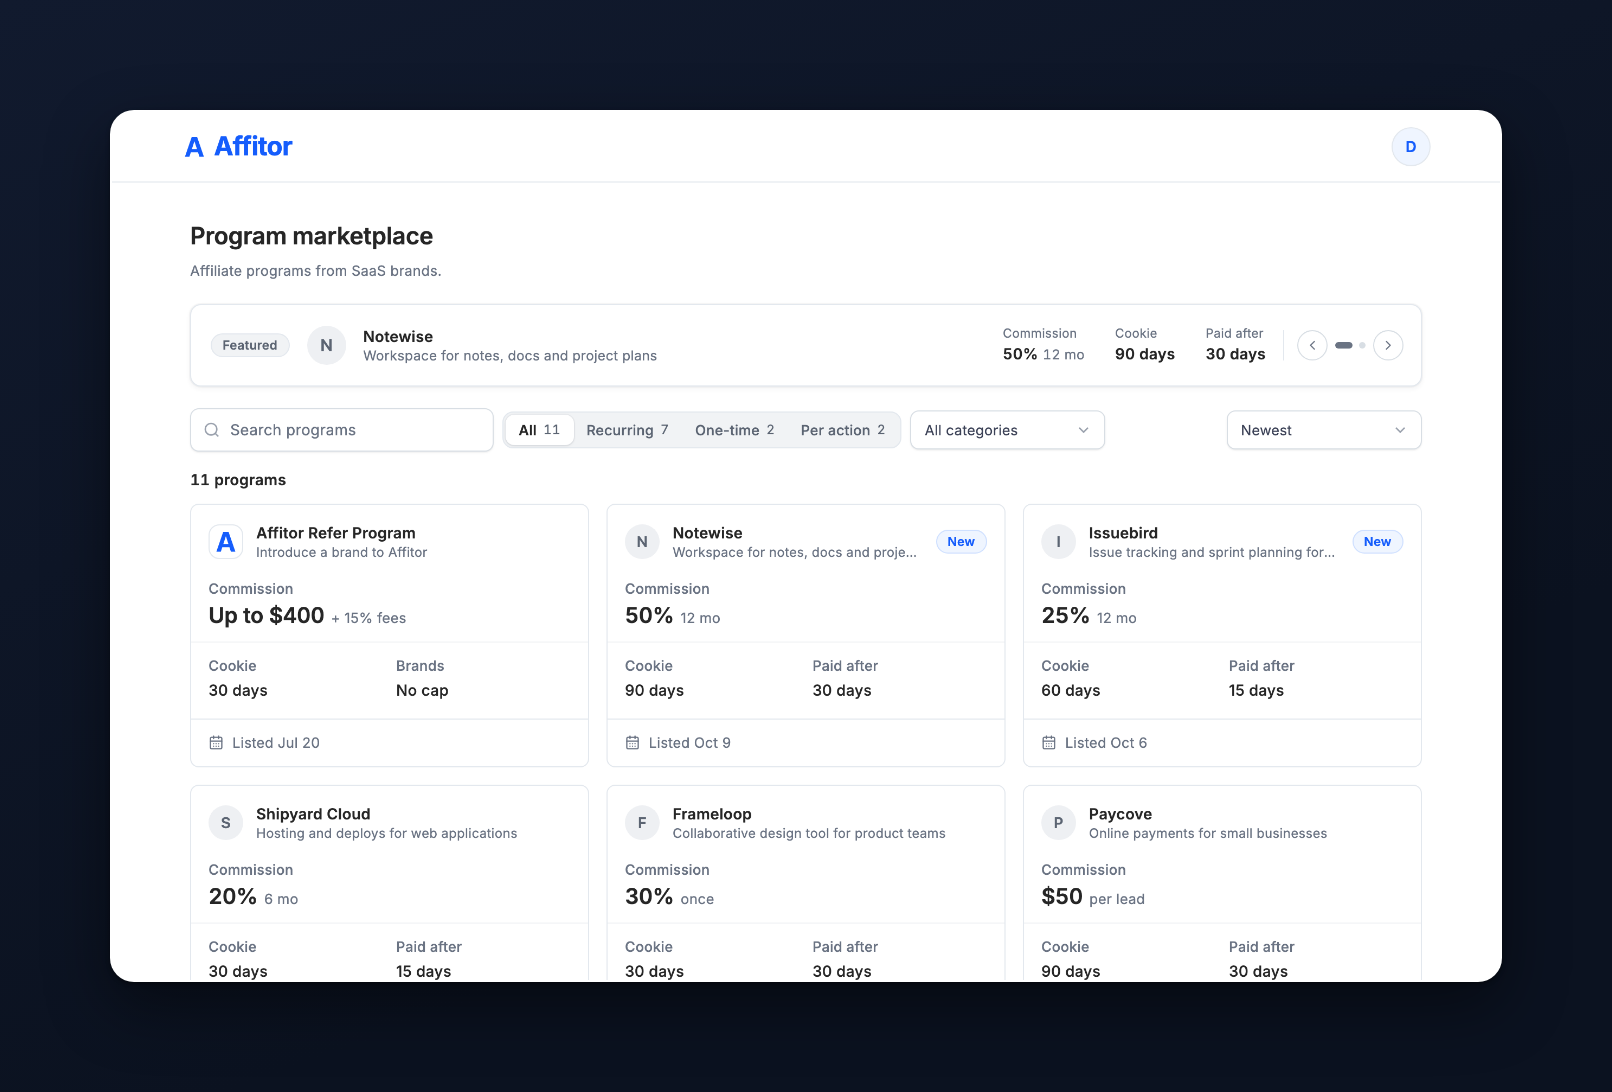1612x1092 pixels.
Task: Open the Affitor Refer Program card title
Action: pyautogui.click(x=336, y=533)
